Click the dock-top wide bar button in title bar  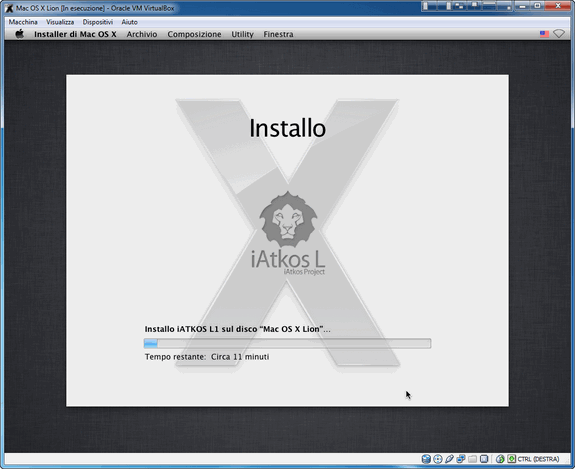[x=489, y=6]
